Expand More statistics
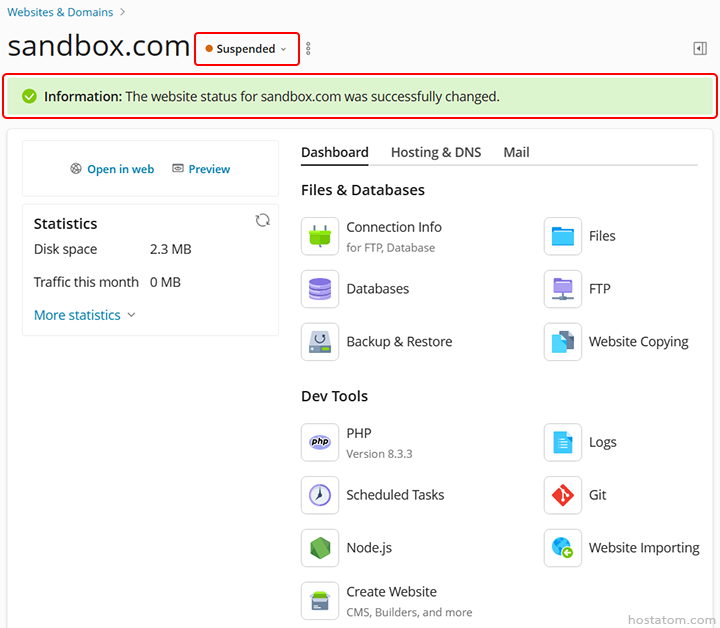Image resolution: width=720 pixels, height=628 pixels. (84, 315)
